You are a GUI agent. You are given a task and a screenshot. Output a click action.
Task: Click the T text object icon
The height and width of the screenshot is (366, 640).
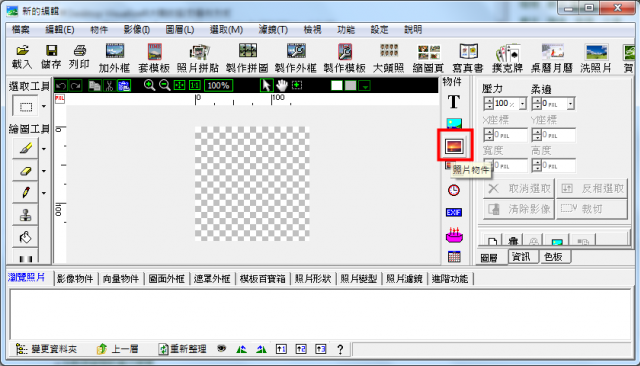pos(454,102)
